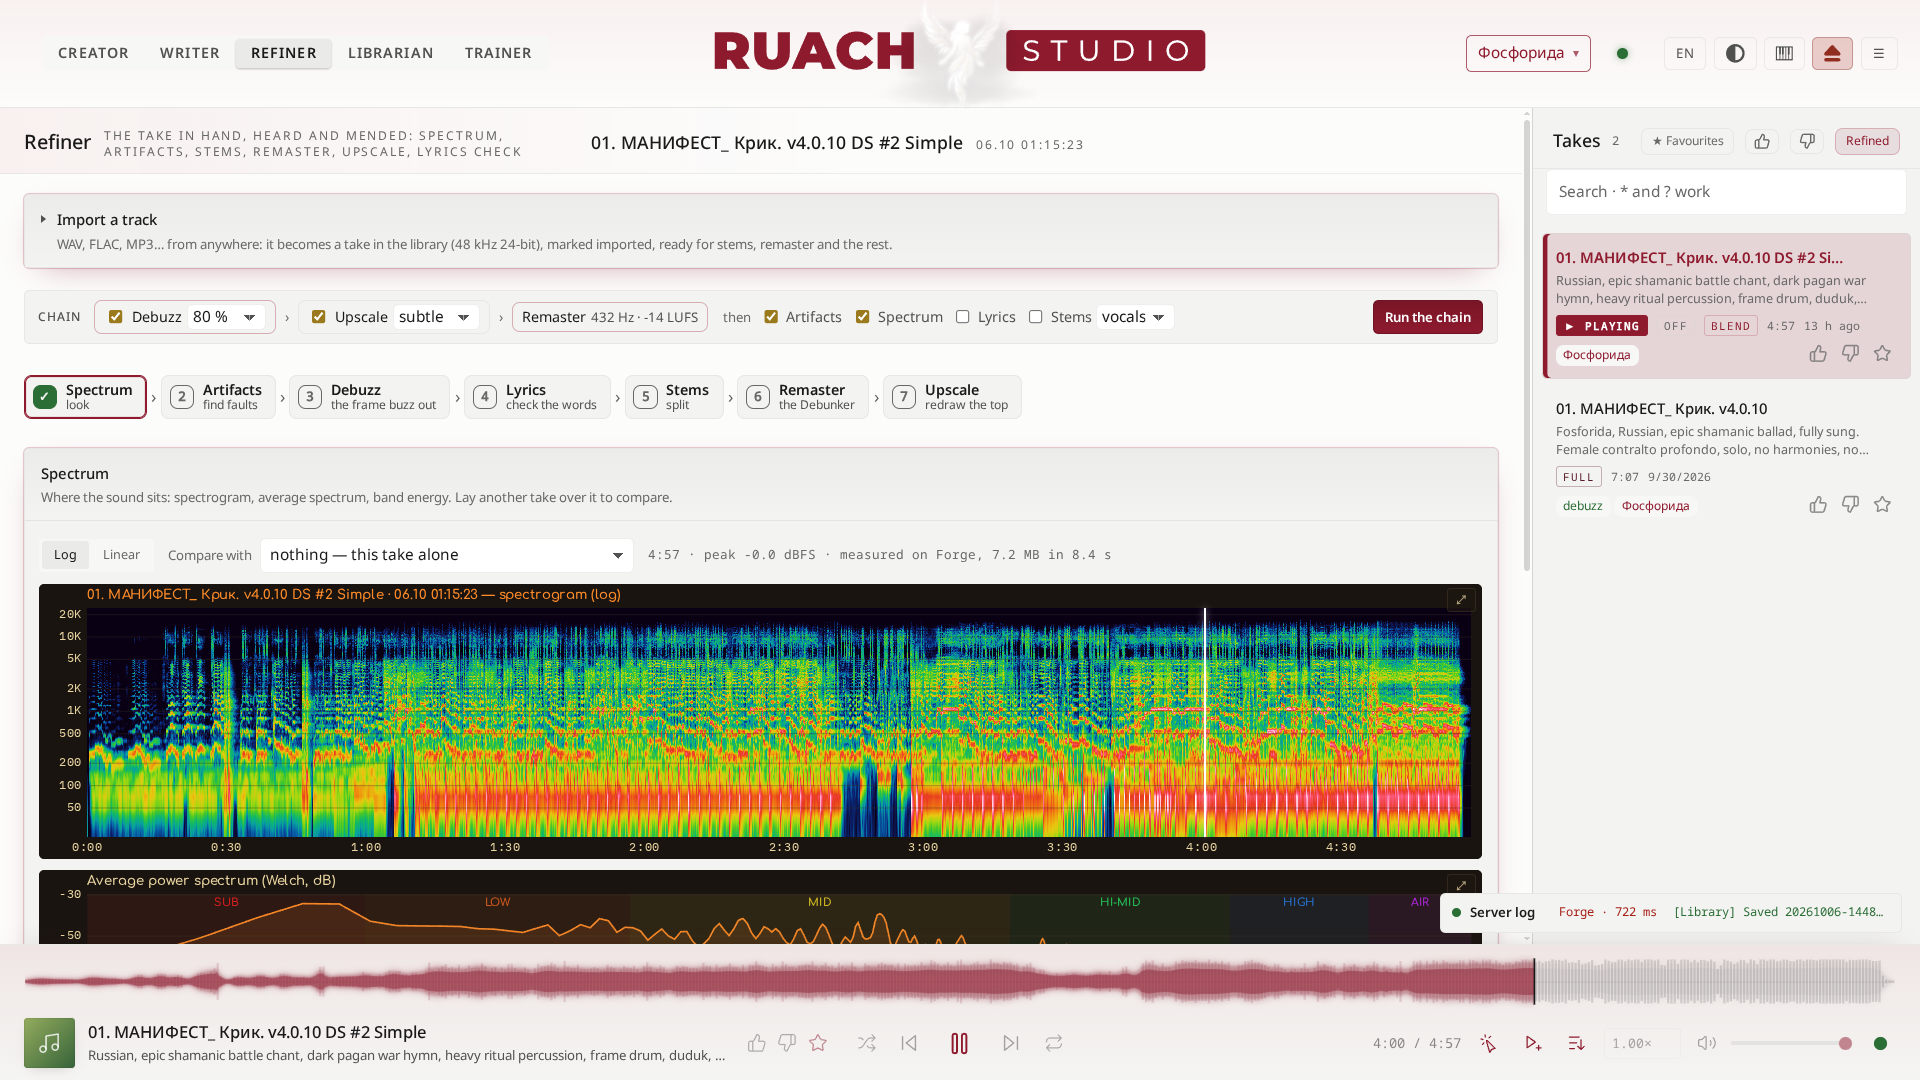Star the DS #2 Simple take card

1882,353
